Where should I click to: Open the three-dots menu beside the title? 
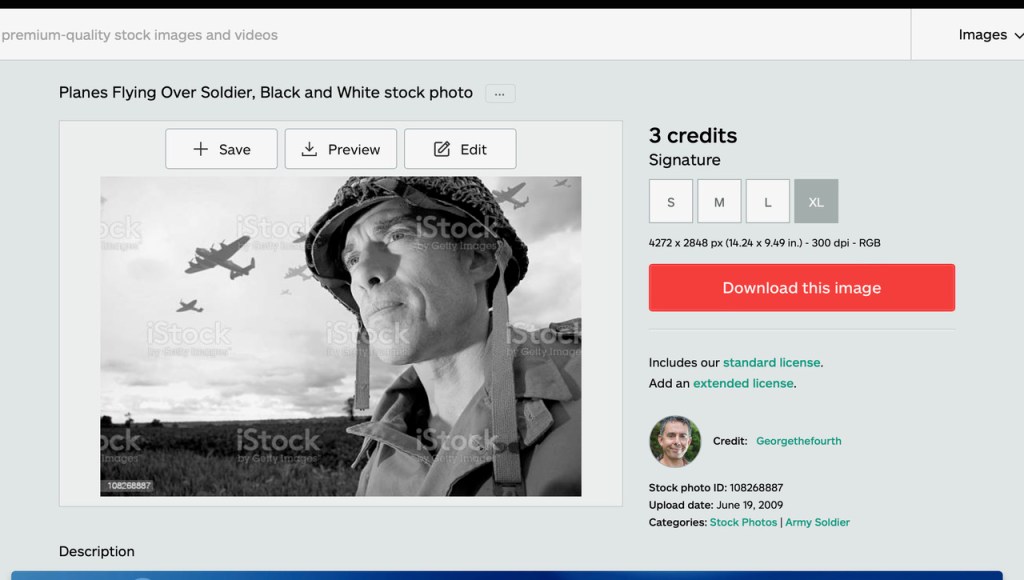click(x=500, y=93)
